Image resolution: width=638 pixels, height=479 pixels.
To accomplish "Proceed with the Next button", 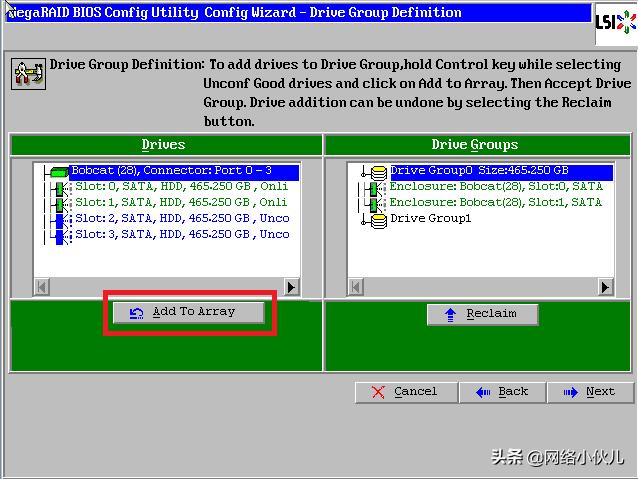I will [x=590, y=392].
